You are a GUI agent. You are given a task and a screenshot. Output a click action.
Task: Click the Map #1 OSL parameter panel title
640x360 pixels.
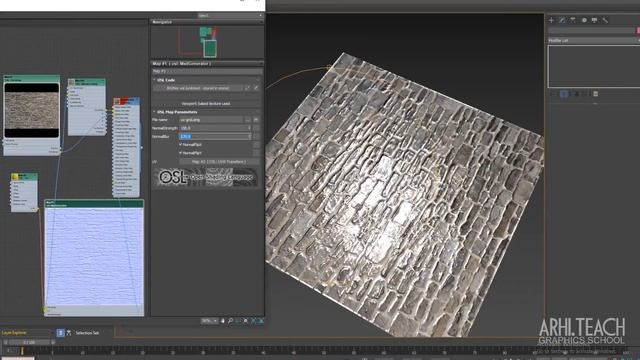(207, 64)
